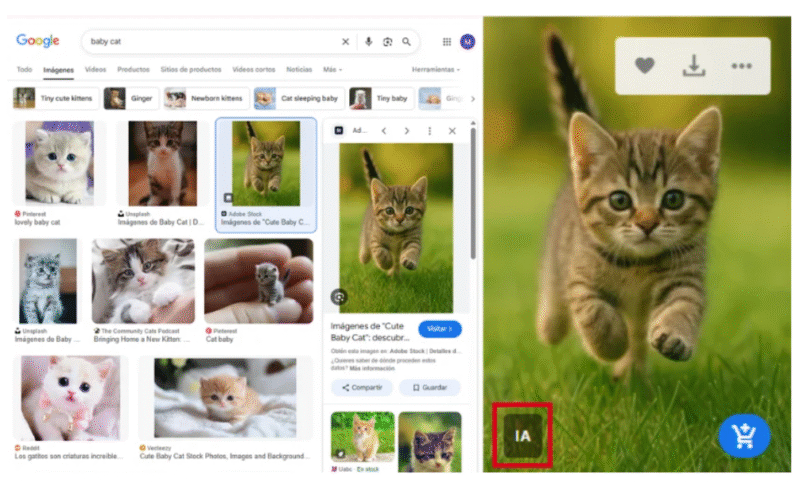Switch to the Todo tab
Screen dimensions: 800x482
[x=24, y=69]
